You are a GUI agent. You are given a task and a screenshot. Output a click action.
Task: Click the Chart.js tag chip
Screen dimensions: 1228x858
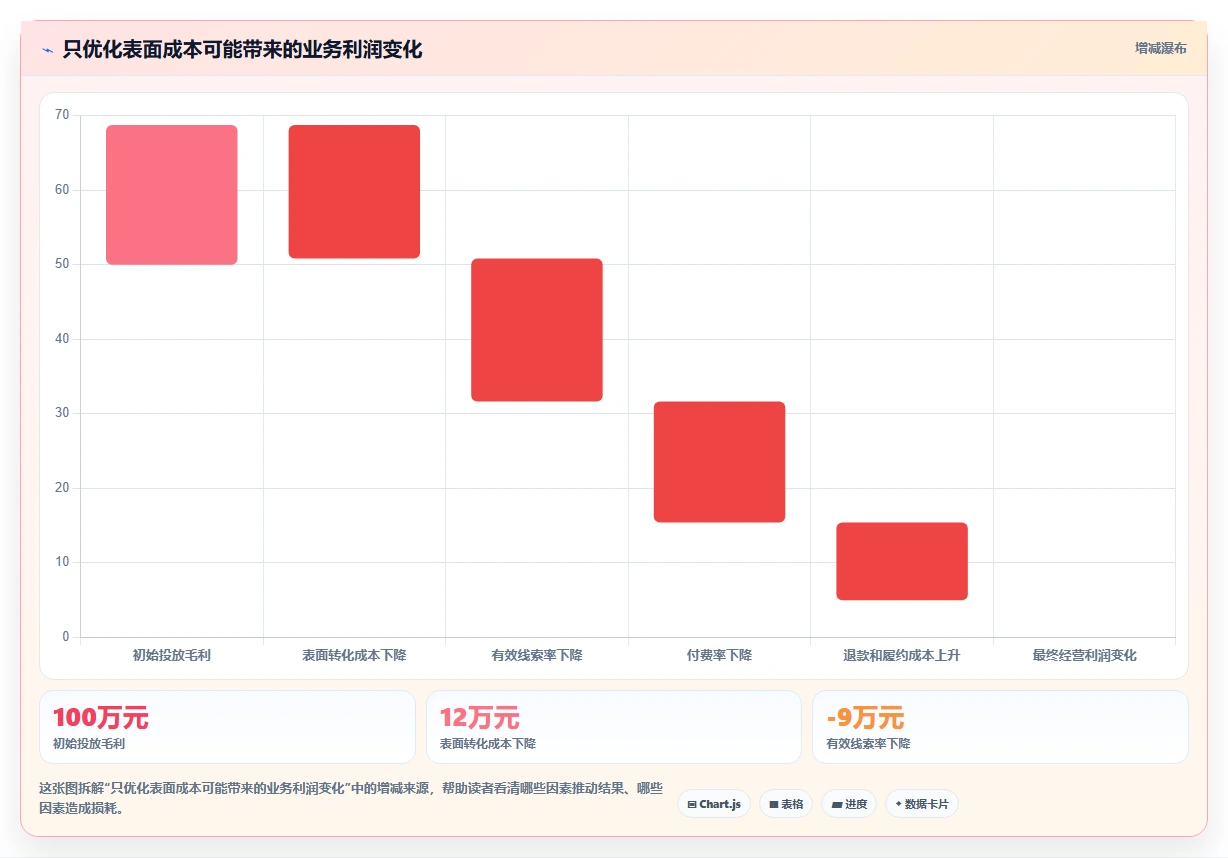pyautogui.click(x=714, y=804)
